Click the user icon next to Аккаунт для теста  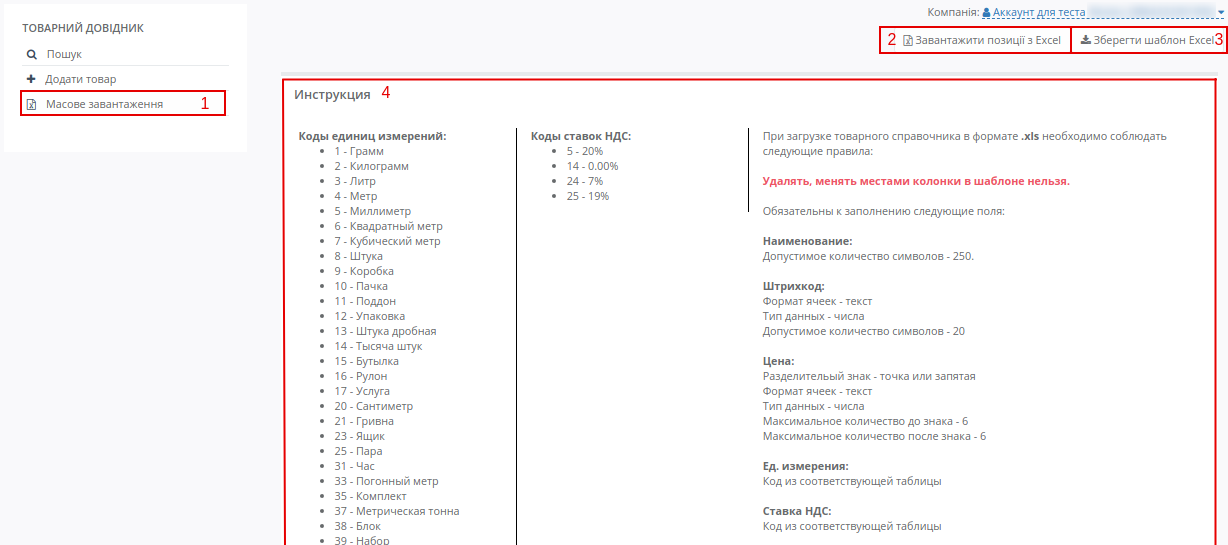click(x=986, y=13)
